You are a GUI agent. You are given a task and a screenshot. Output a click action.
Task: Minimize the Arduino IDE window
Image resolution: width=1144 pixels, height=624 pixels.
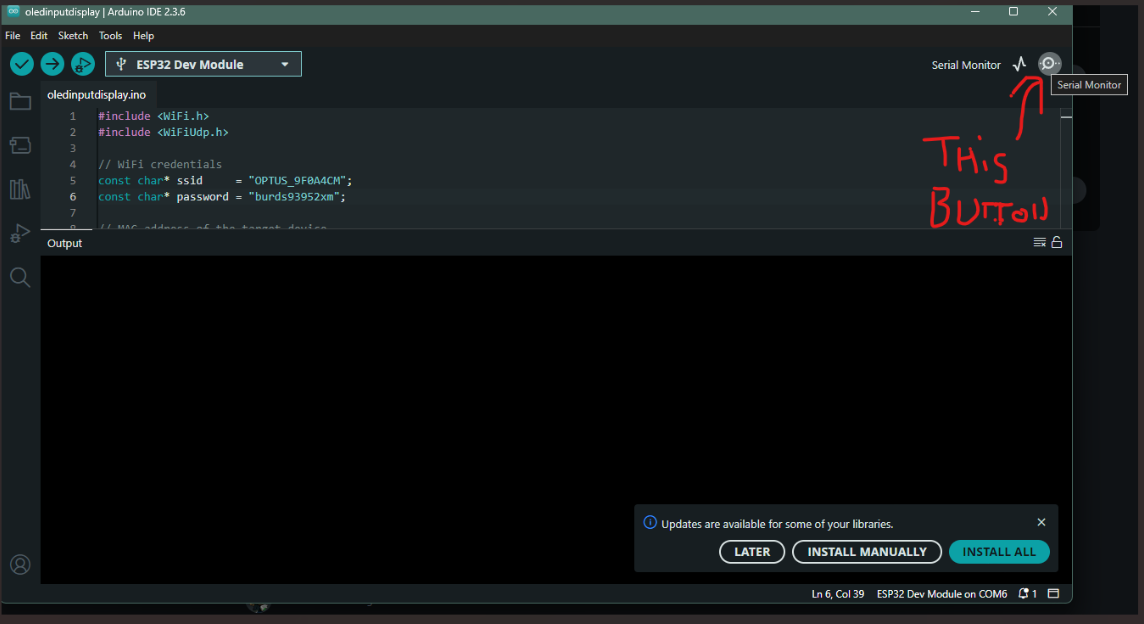975,11
